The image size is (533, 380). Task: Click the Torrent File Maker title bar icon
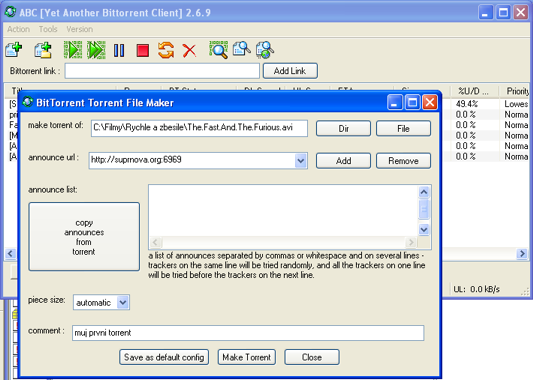[x=28, y=102]
